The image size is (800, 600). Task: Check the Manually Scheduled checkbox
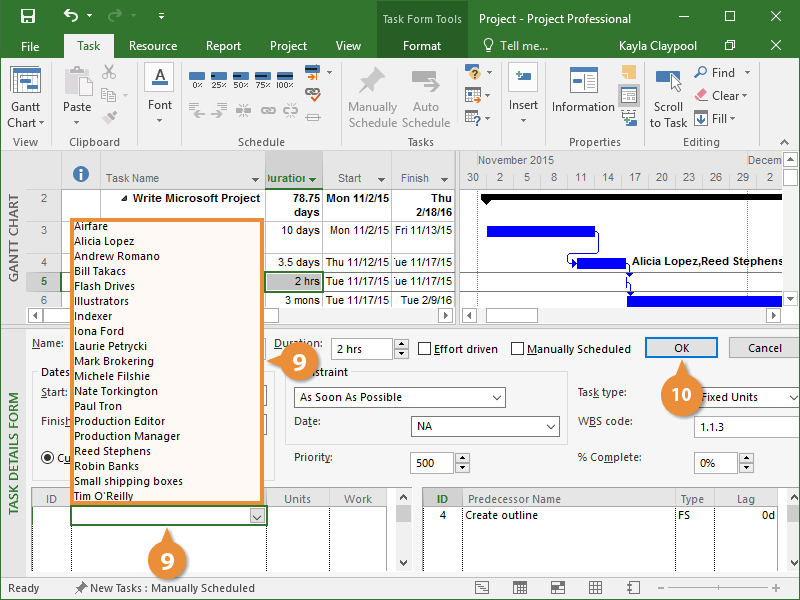point(518,349)
